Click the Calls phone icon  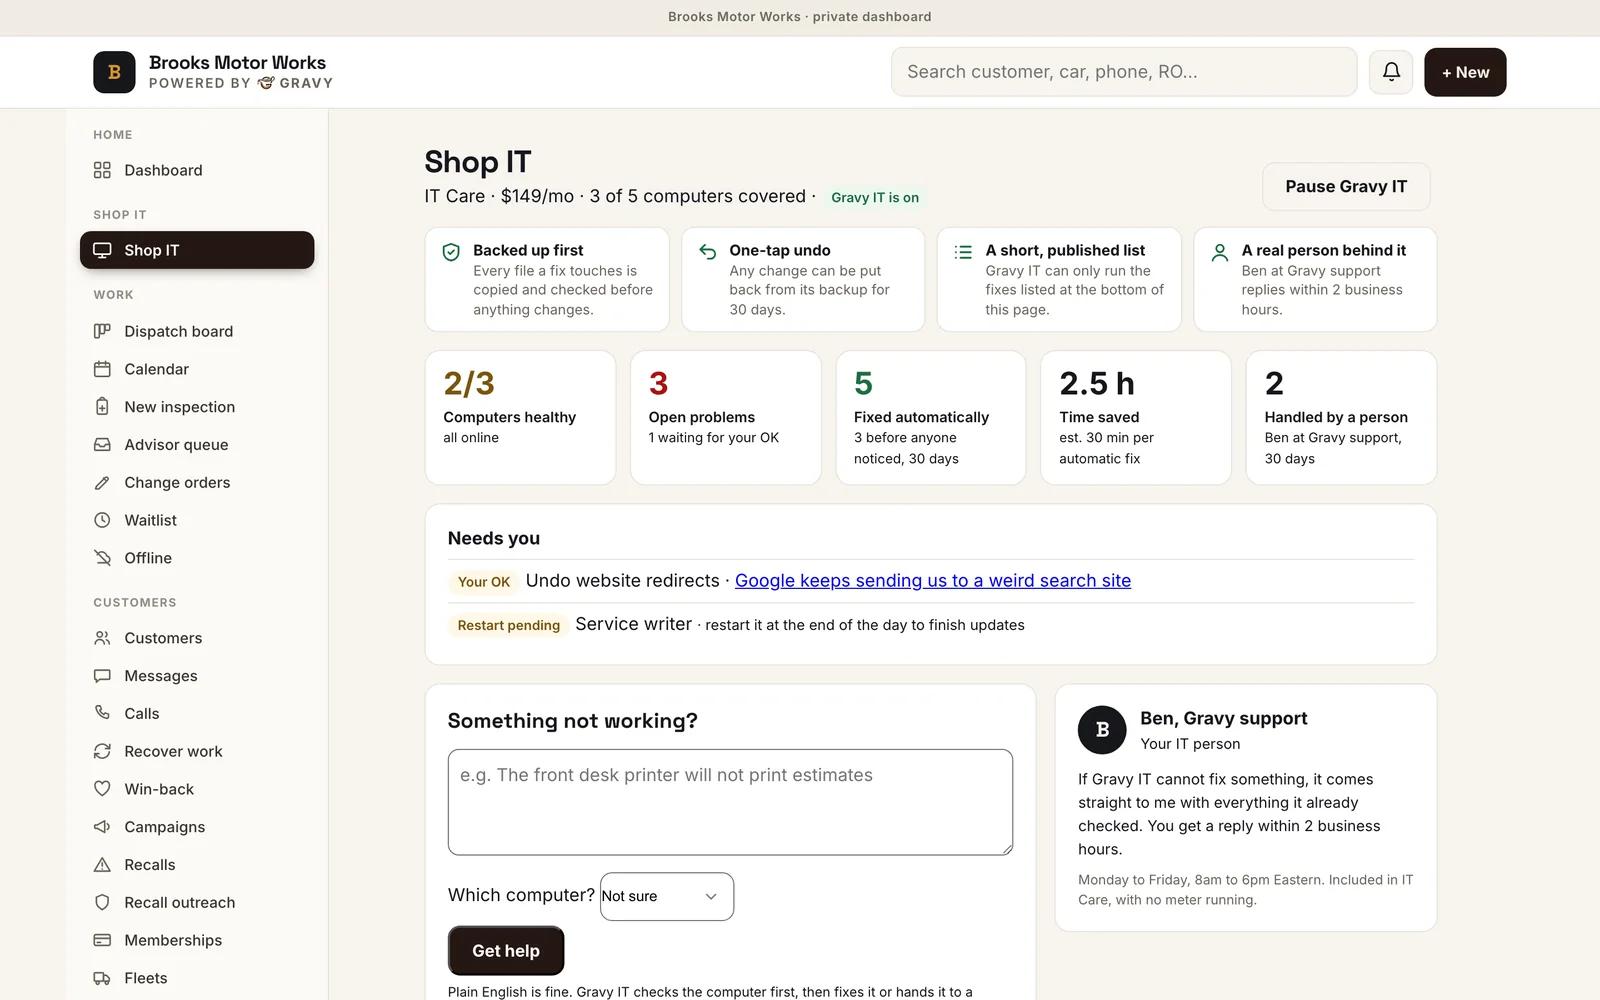(102, 713)
